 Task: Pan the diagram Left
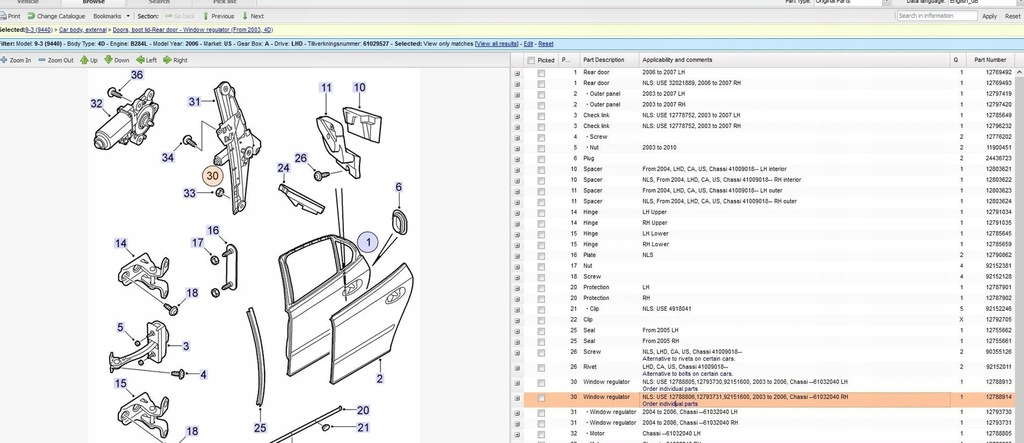147,60
